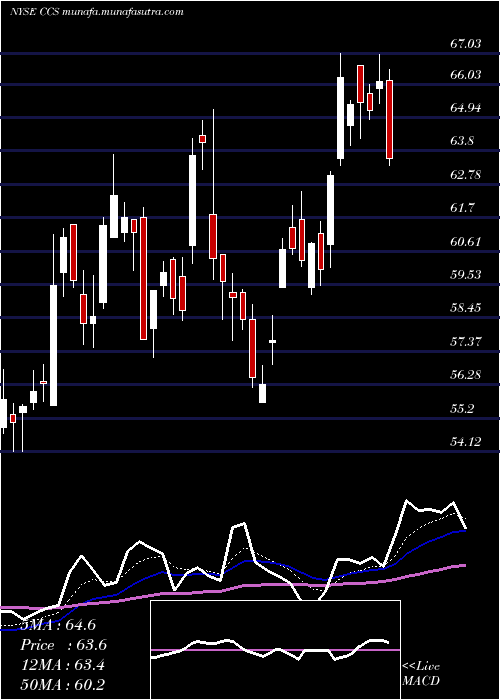Select the 66.03 price axis label
Screen dimensions: 500x700
click(466, 74)
